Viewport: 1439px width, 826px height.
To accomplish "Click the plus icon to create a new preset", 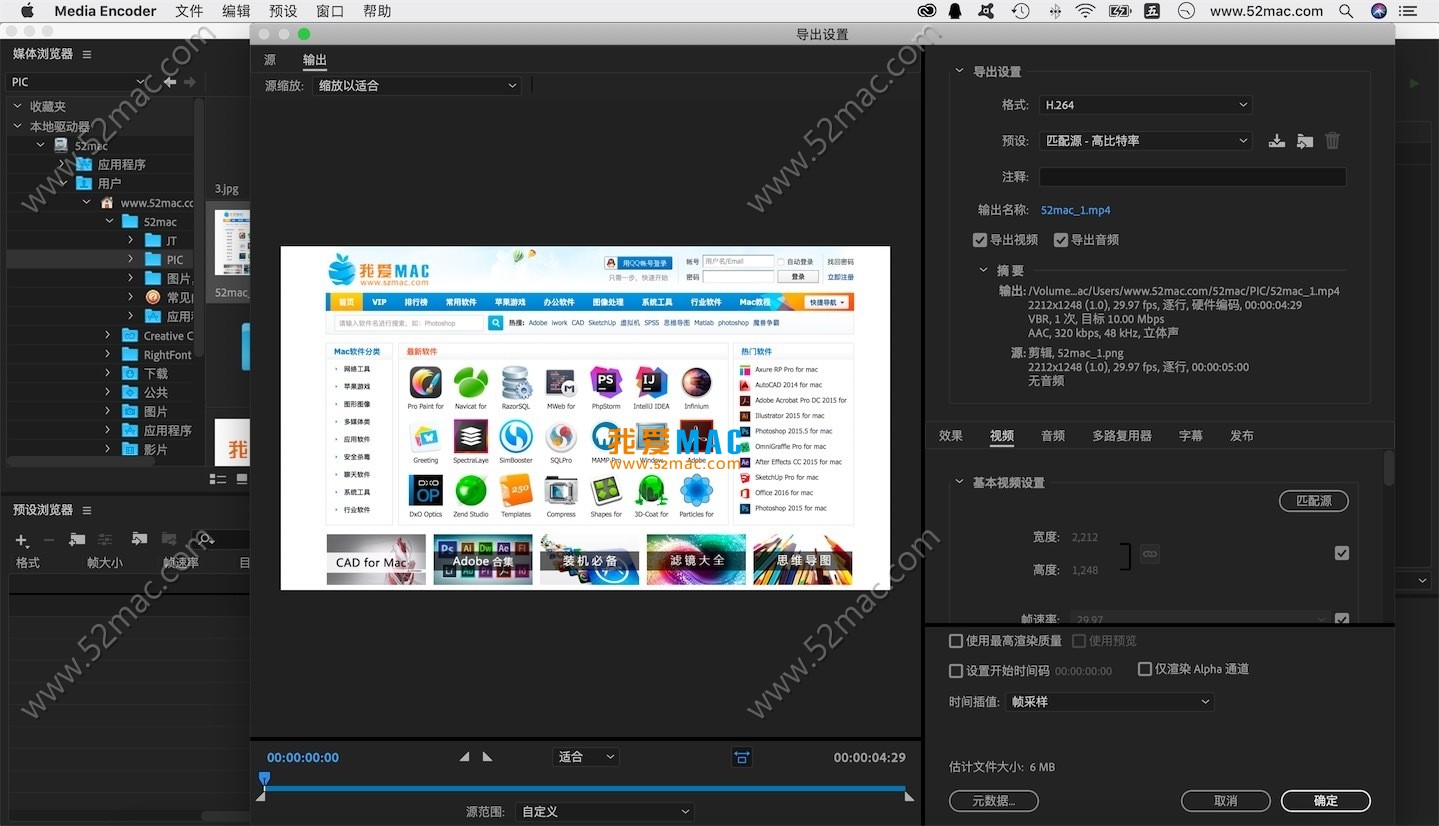I will [22, 540].
